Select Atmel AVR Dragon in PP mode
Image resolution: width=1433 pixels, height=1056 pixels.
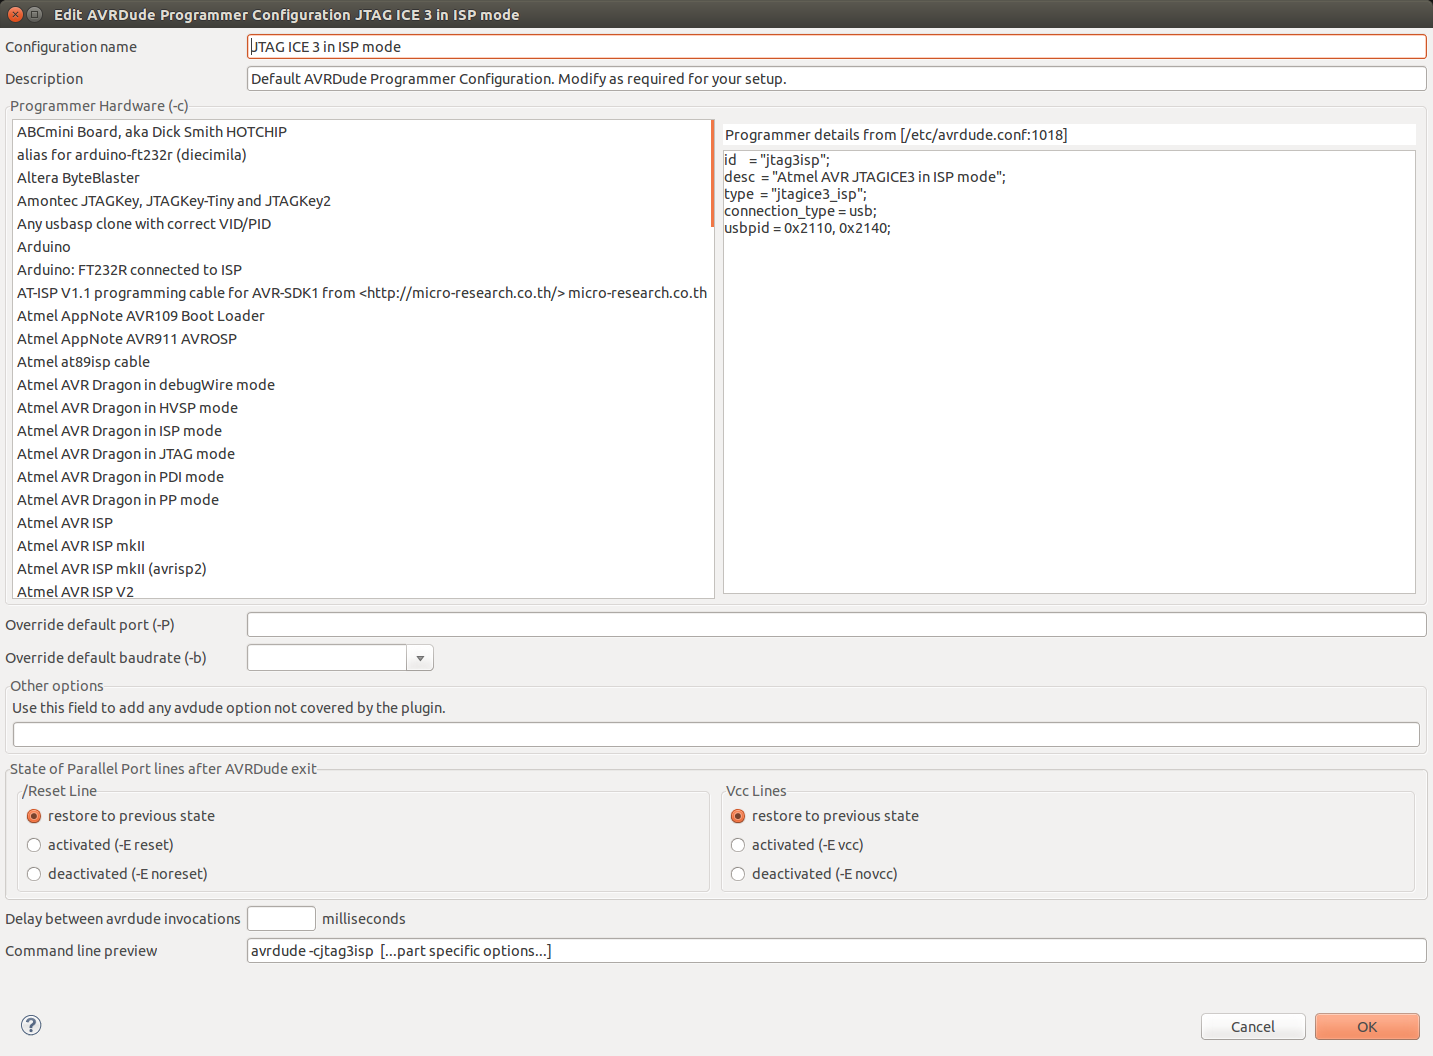[x=361, y=500]
